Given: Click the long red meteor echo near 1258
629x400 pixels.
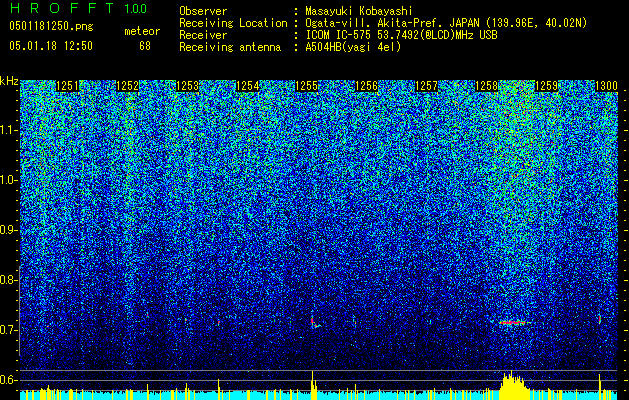Looking at the screenshot, I should click(512, 322).
